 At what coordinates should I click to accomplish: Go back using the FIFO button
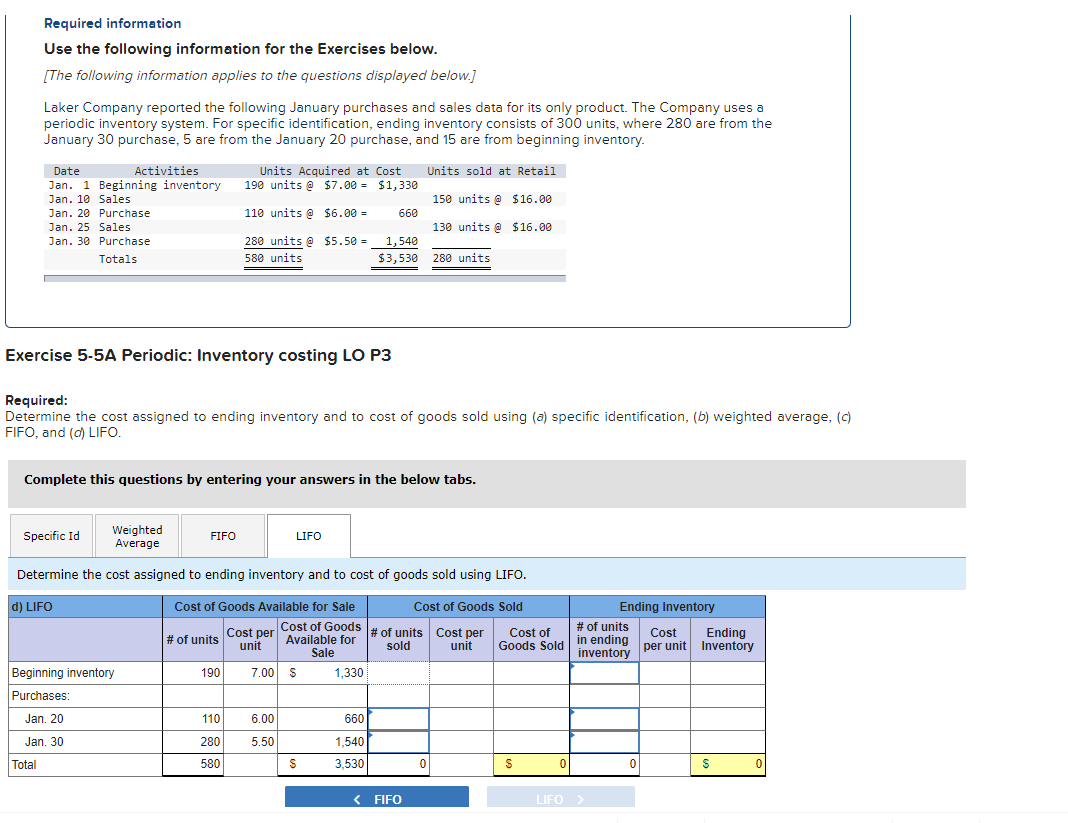[377, 797]
